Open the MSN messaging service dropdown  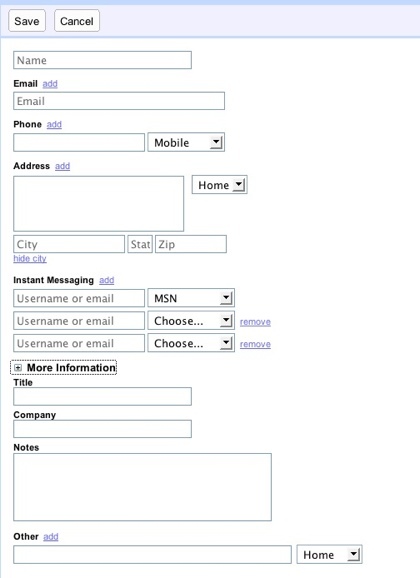click(x=191, y=298)
